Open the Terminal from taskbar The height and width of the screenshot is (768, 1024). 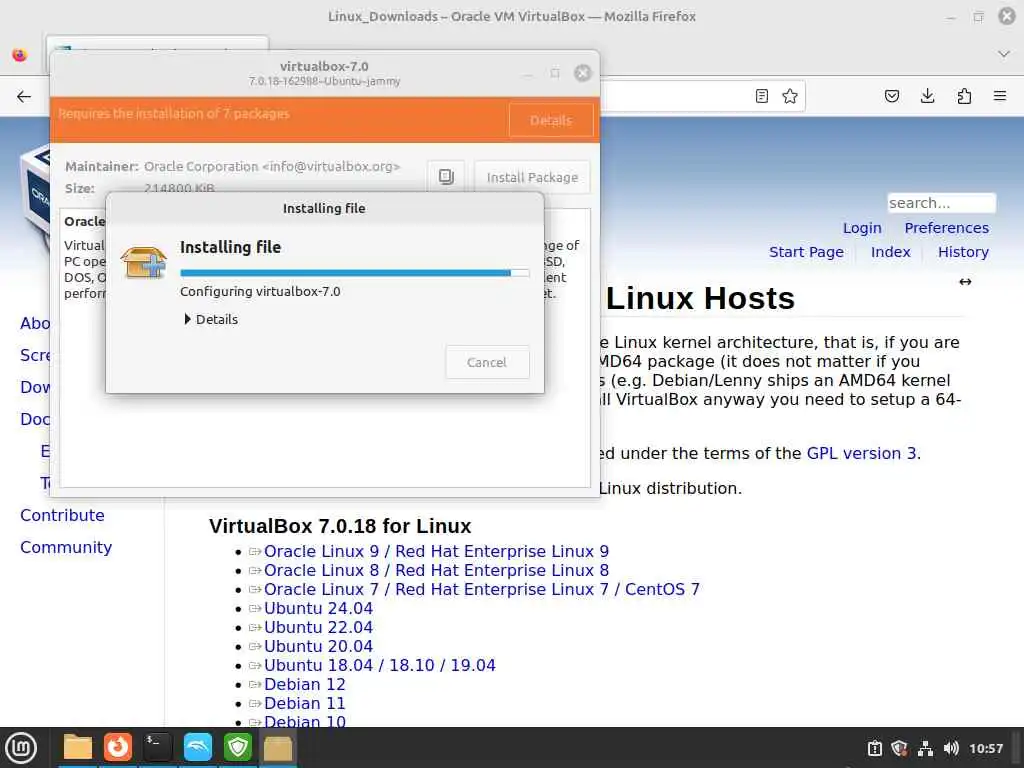157,748
